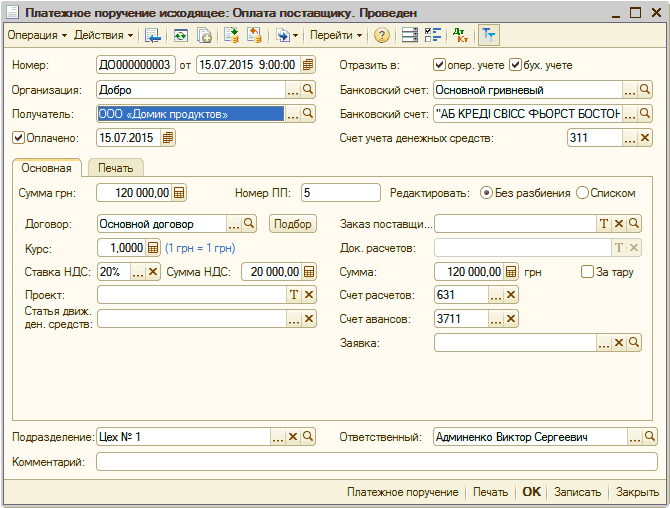Open calendar picker next to document date
The width and height of the screenshot is (670, 508).
point(308,65)
